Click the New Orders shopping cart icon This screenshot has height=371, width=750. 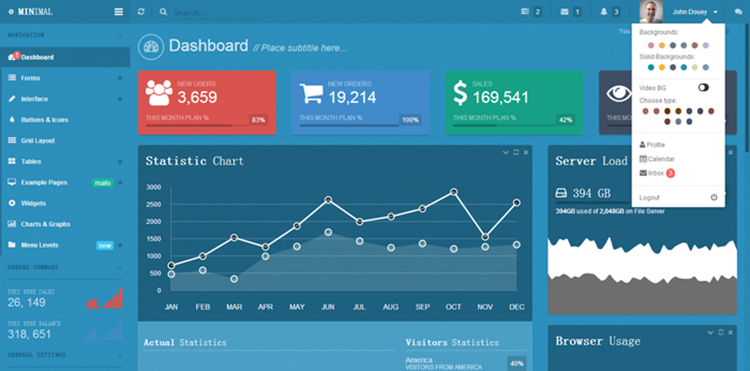pyautogui.click(x=311, y=93)
